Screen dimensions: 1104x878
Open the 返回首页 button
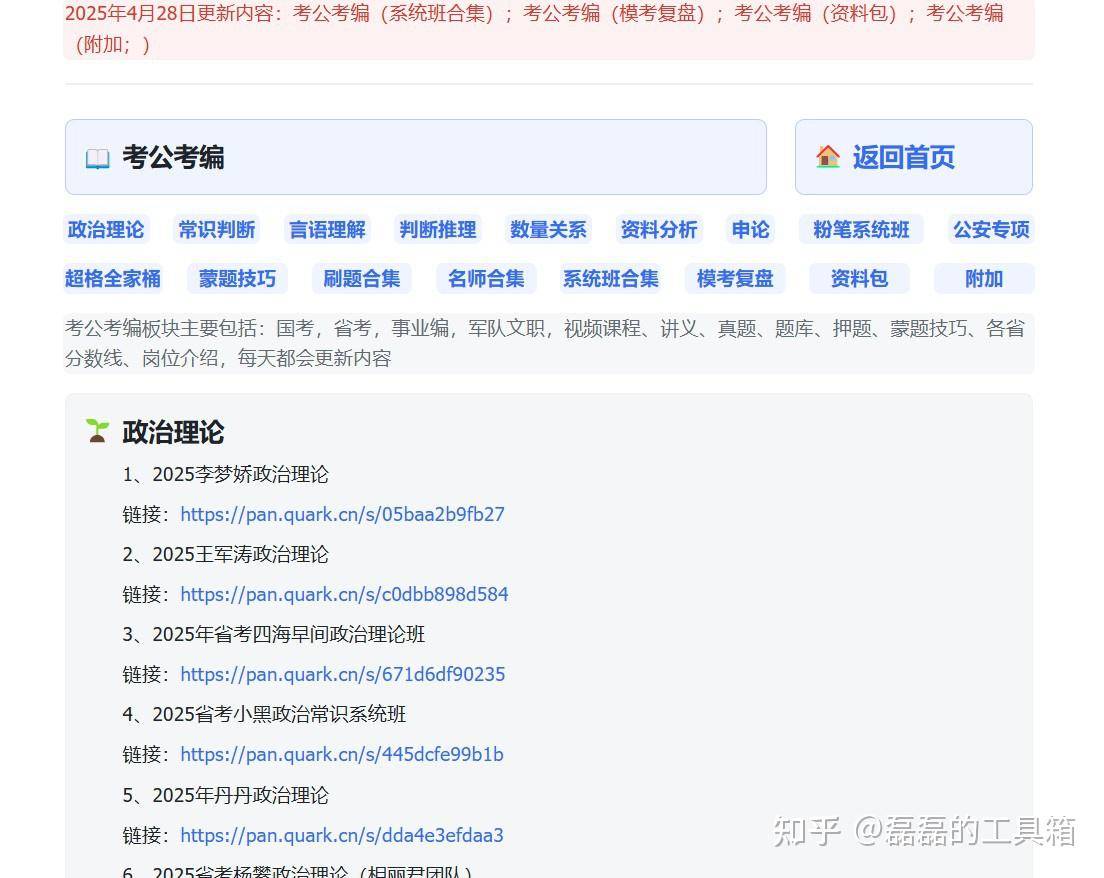click(913, 157)
